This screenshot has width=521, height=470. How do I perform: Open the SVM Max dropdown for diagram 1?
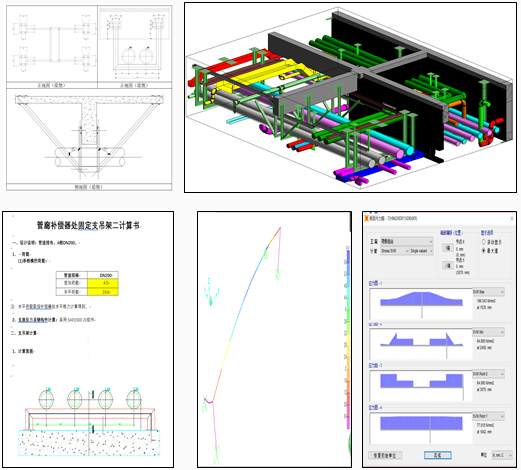coord(488,292)
